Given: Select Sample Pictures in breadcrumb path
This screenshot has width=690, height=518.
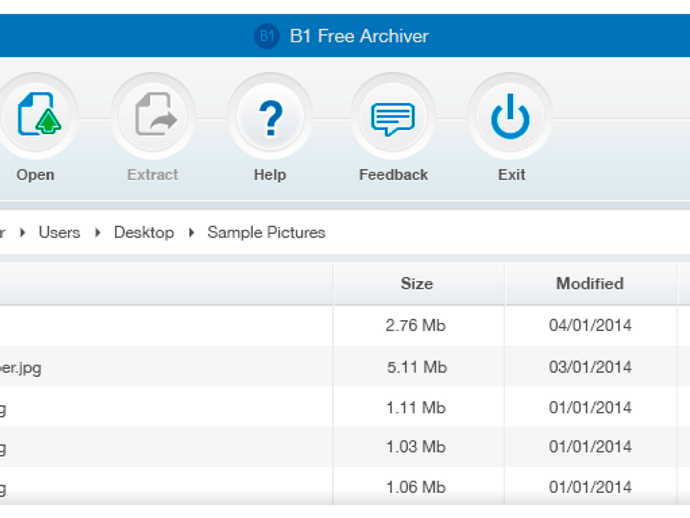Looking at the screenshot, I should click(266, 232).
